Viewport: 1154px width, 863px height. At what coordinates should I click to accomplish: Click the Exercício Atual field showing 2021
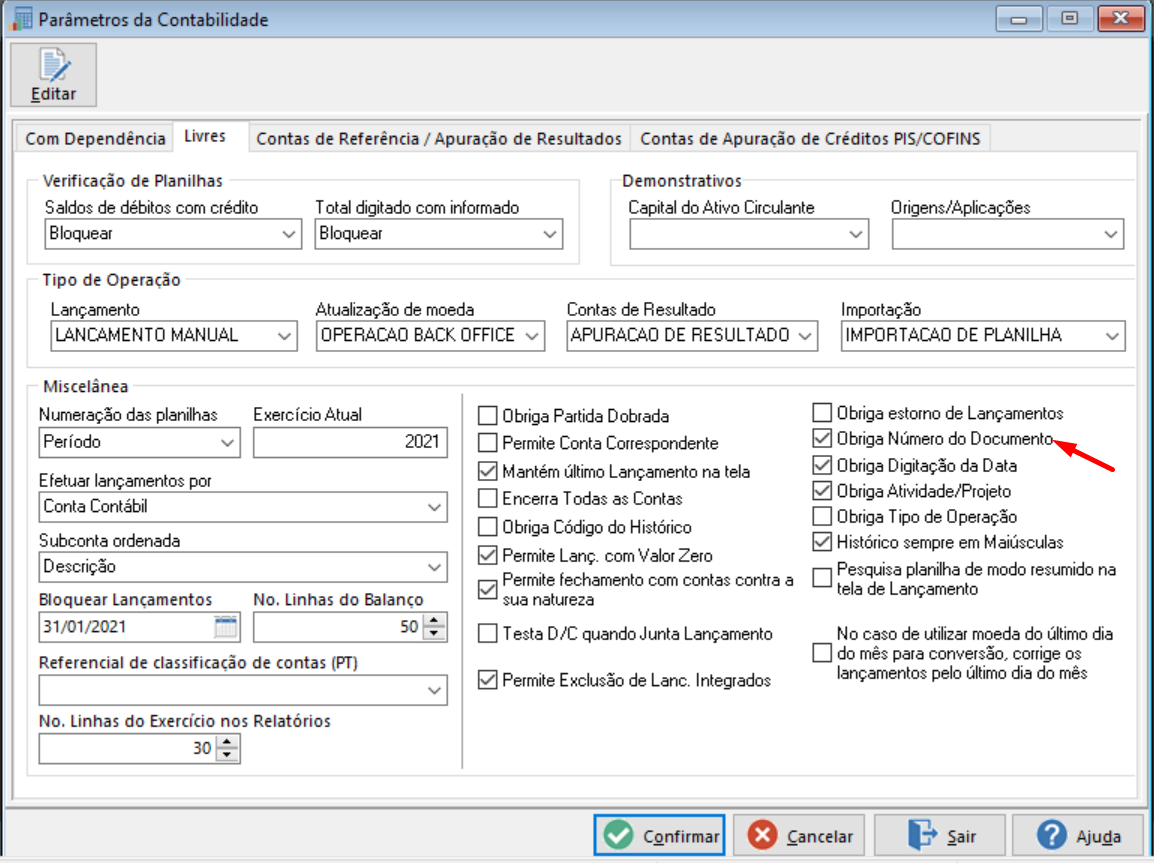350,442
